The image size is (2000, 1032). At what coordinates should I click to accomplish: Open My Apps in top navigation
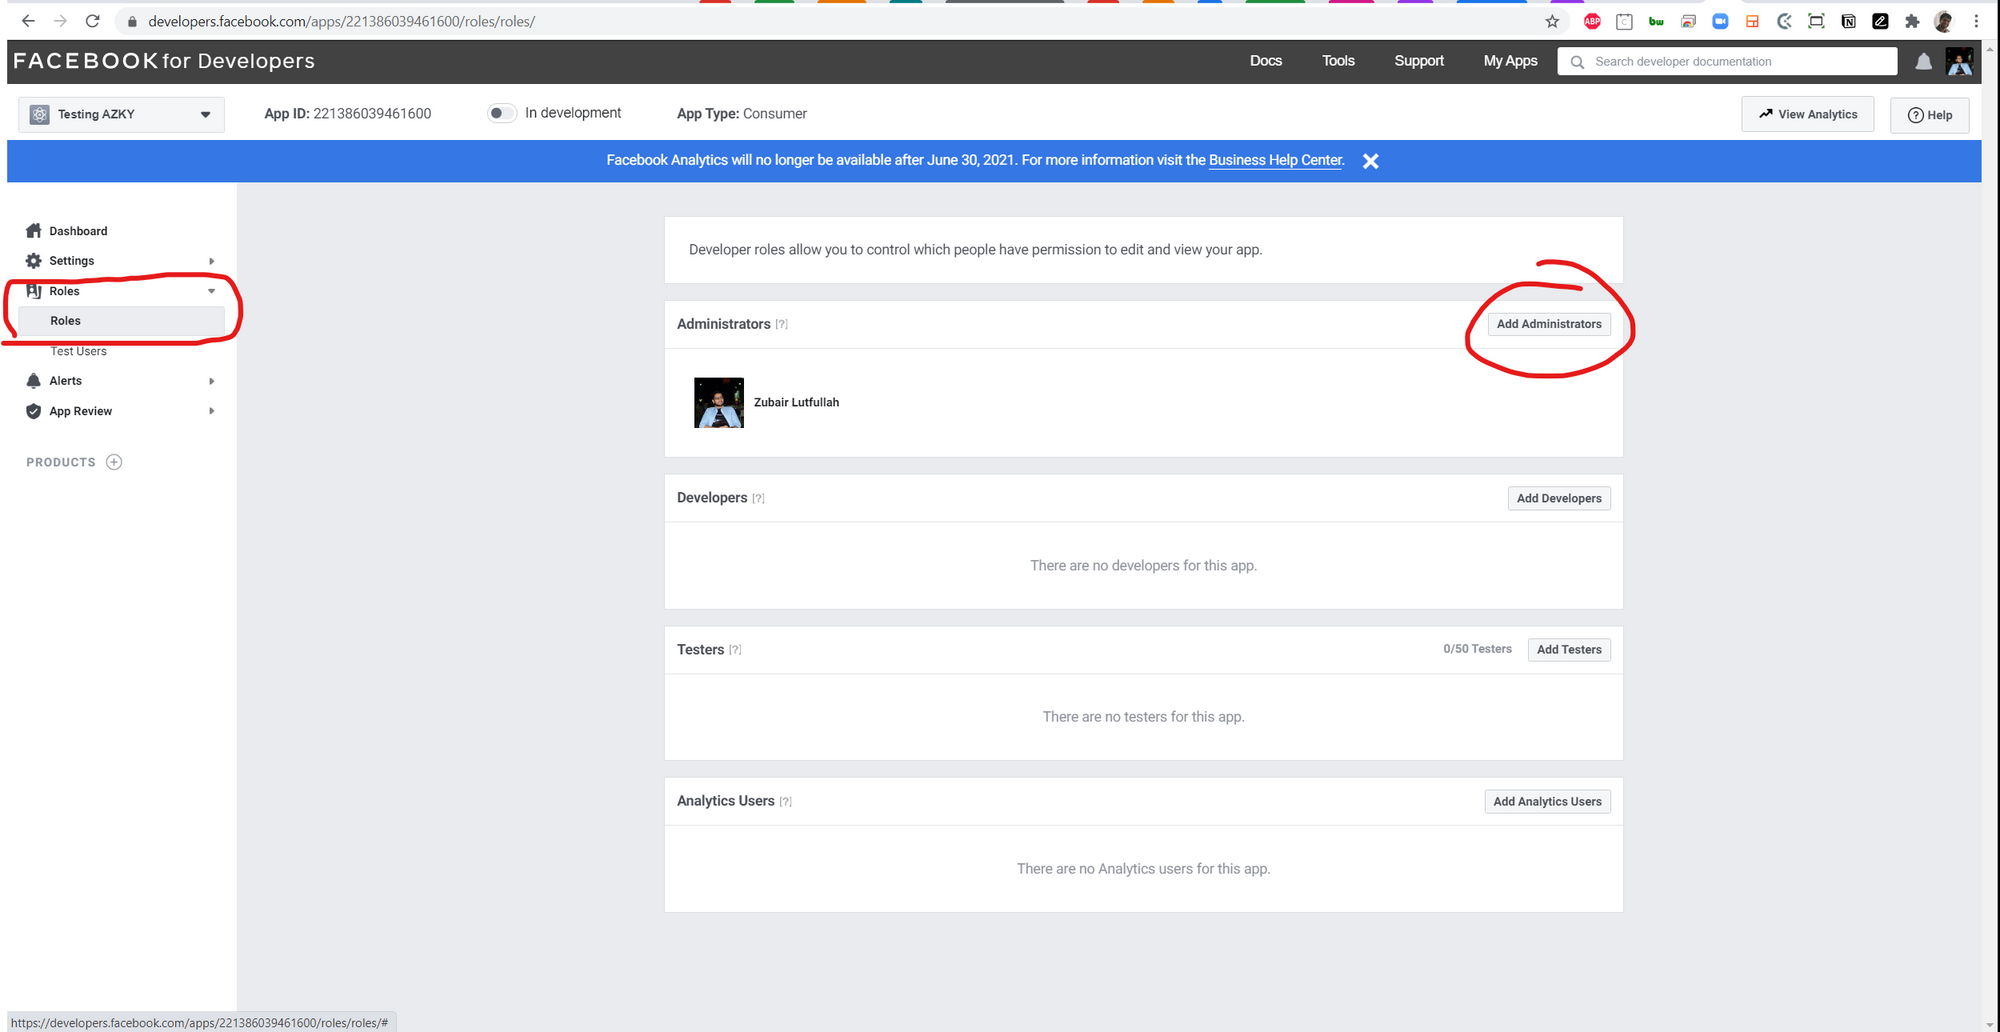coord(1510,61)
